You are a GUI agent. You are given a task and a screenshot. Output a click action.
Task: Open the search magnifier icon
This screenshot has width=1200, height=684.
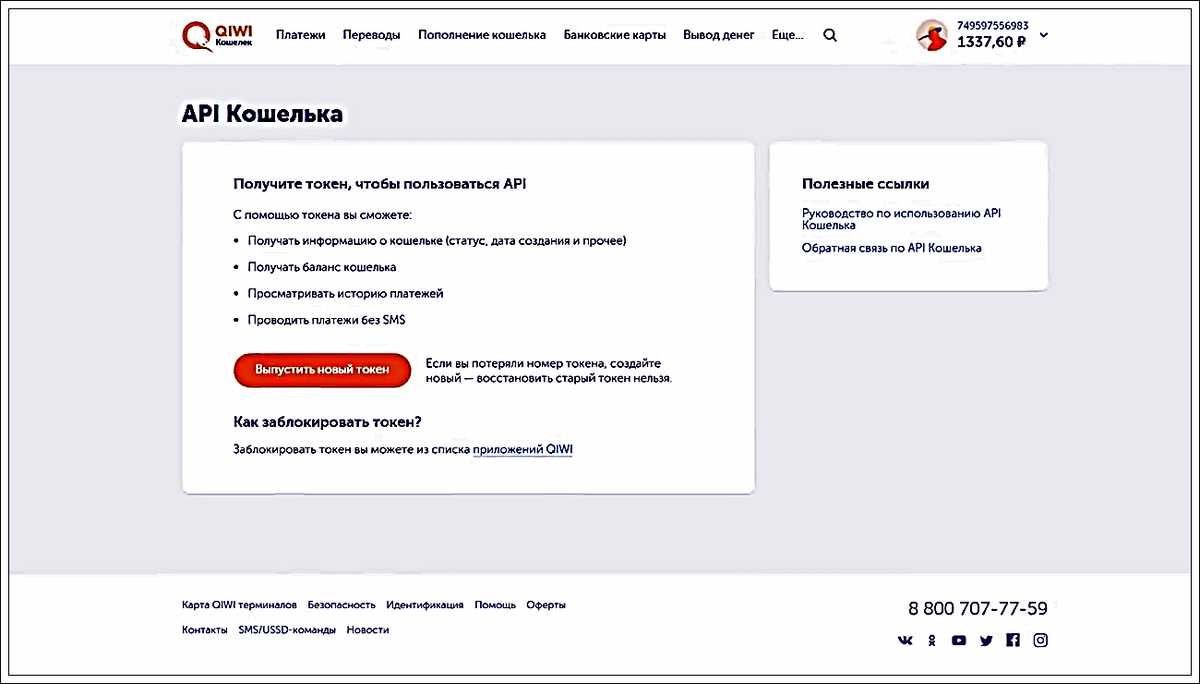tap(830, 35)
